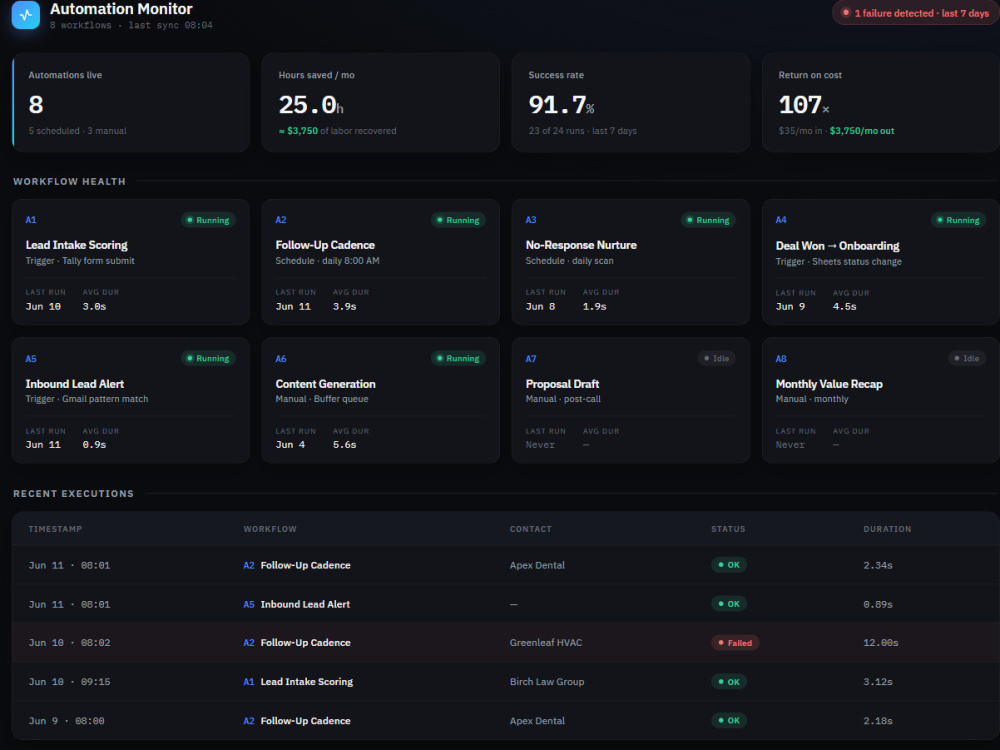Open the Lead Intake Scoring workflow card

(x=131, y=262)
